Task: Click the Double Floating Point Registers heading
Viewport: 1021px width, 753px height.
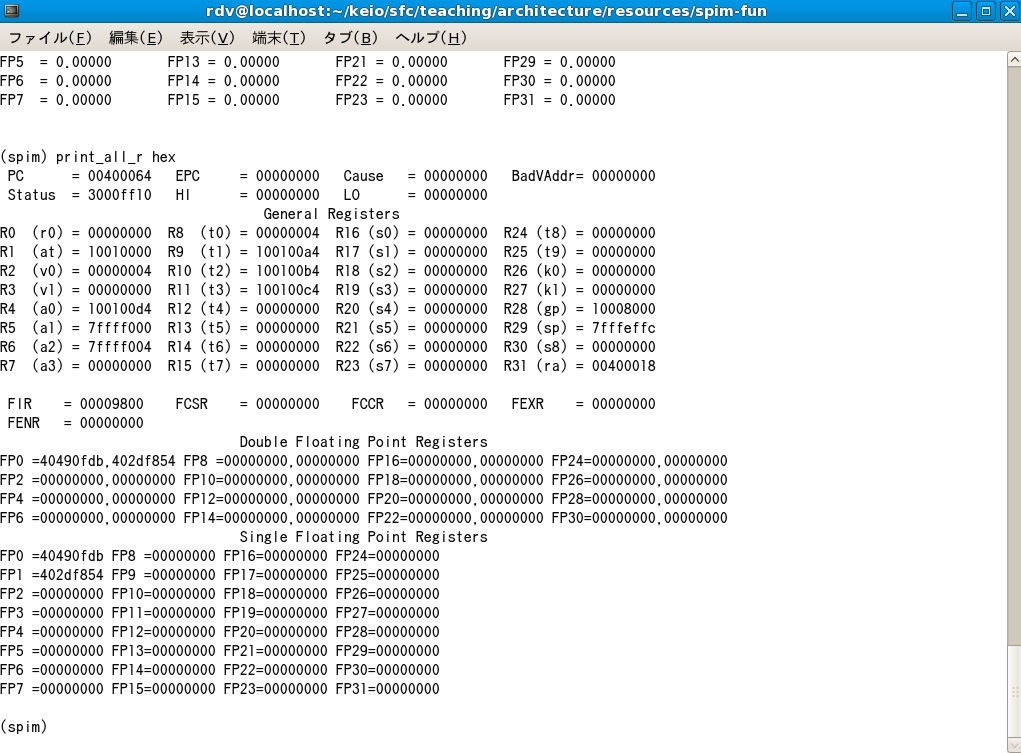Action: (363, 442)
